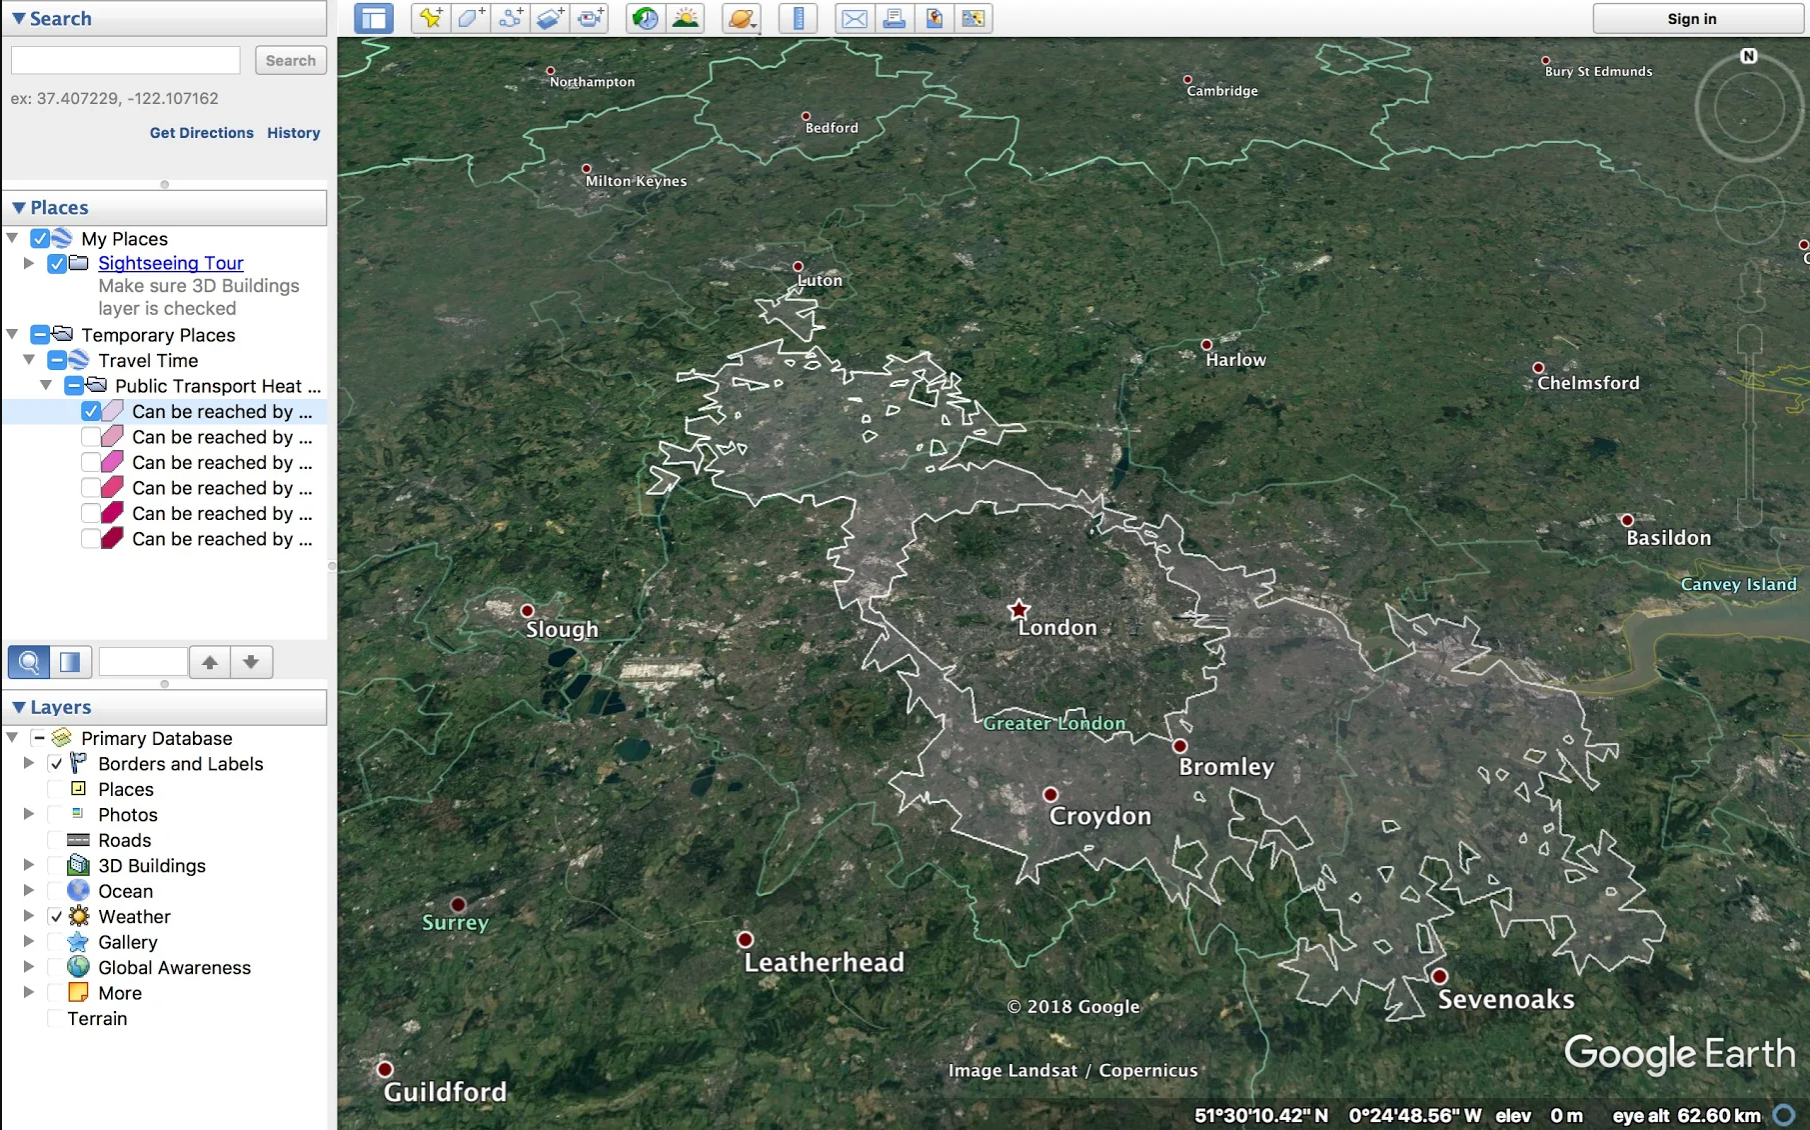The image size is (1810, 1130).
Task: Print the current view
Action: tap(894, 18)
